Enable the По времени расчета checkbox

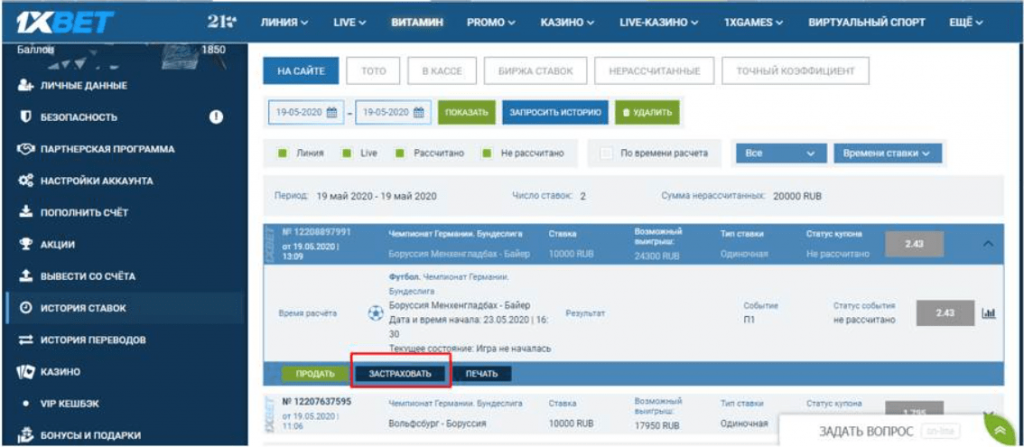(606, 154)
